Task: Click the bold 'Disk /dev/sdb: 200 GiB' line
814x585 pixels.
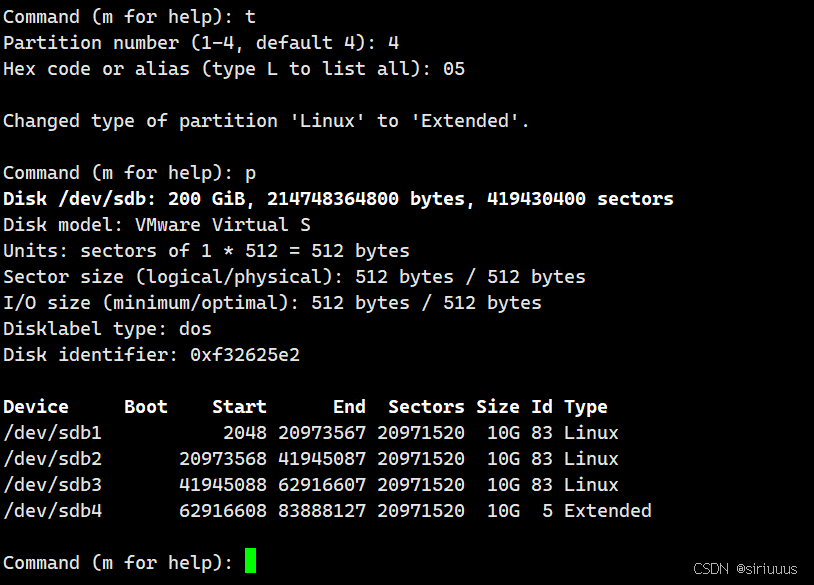Action: click(338, 199)
